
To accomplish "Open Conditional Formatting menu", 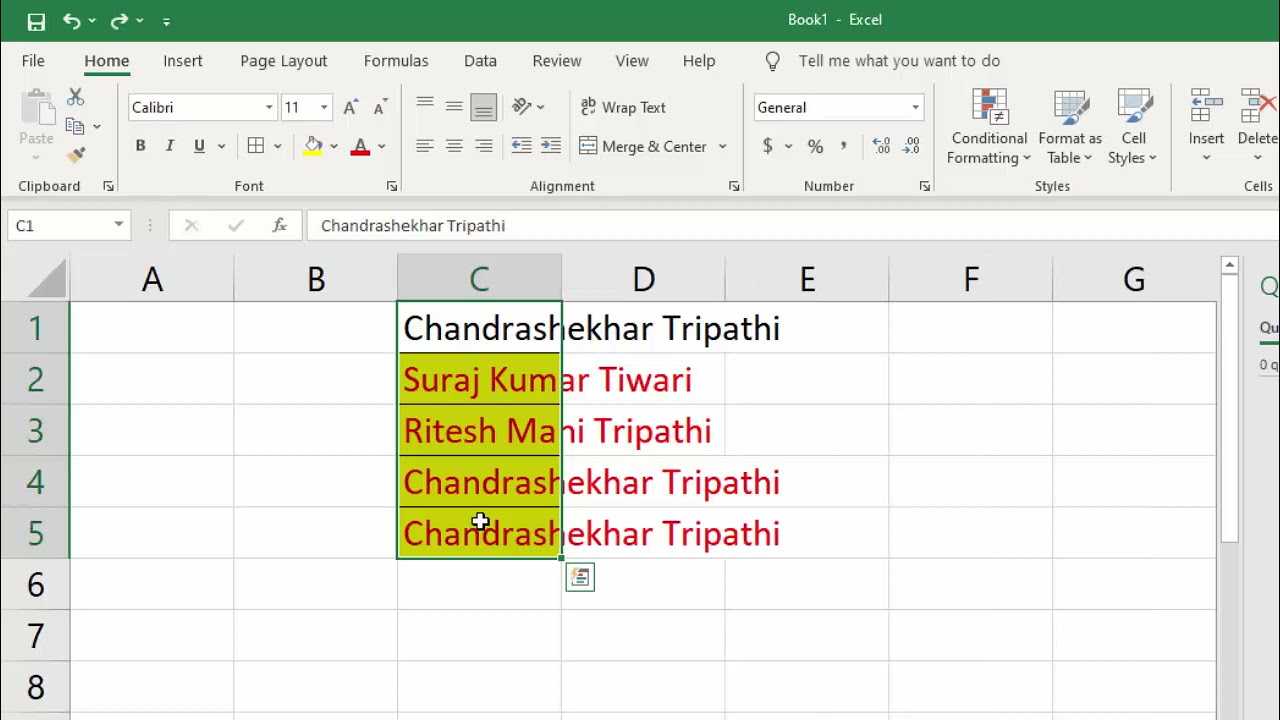I will tap(989, 127).
